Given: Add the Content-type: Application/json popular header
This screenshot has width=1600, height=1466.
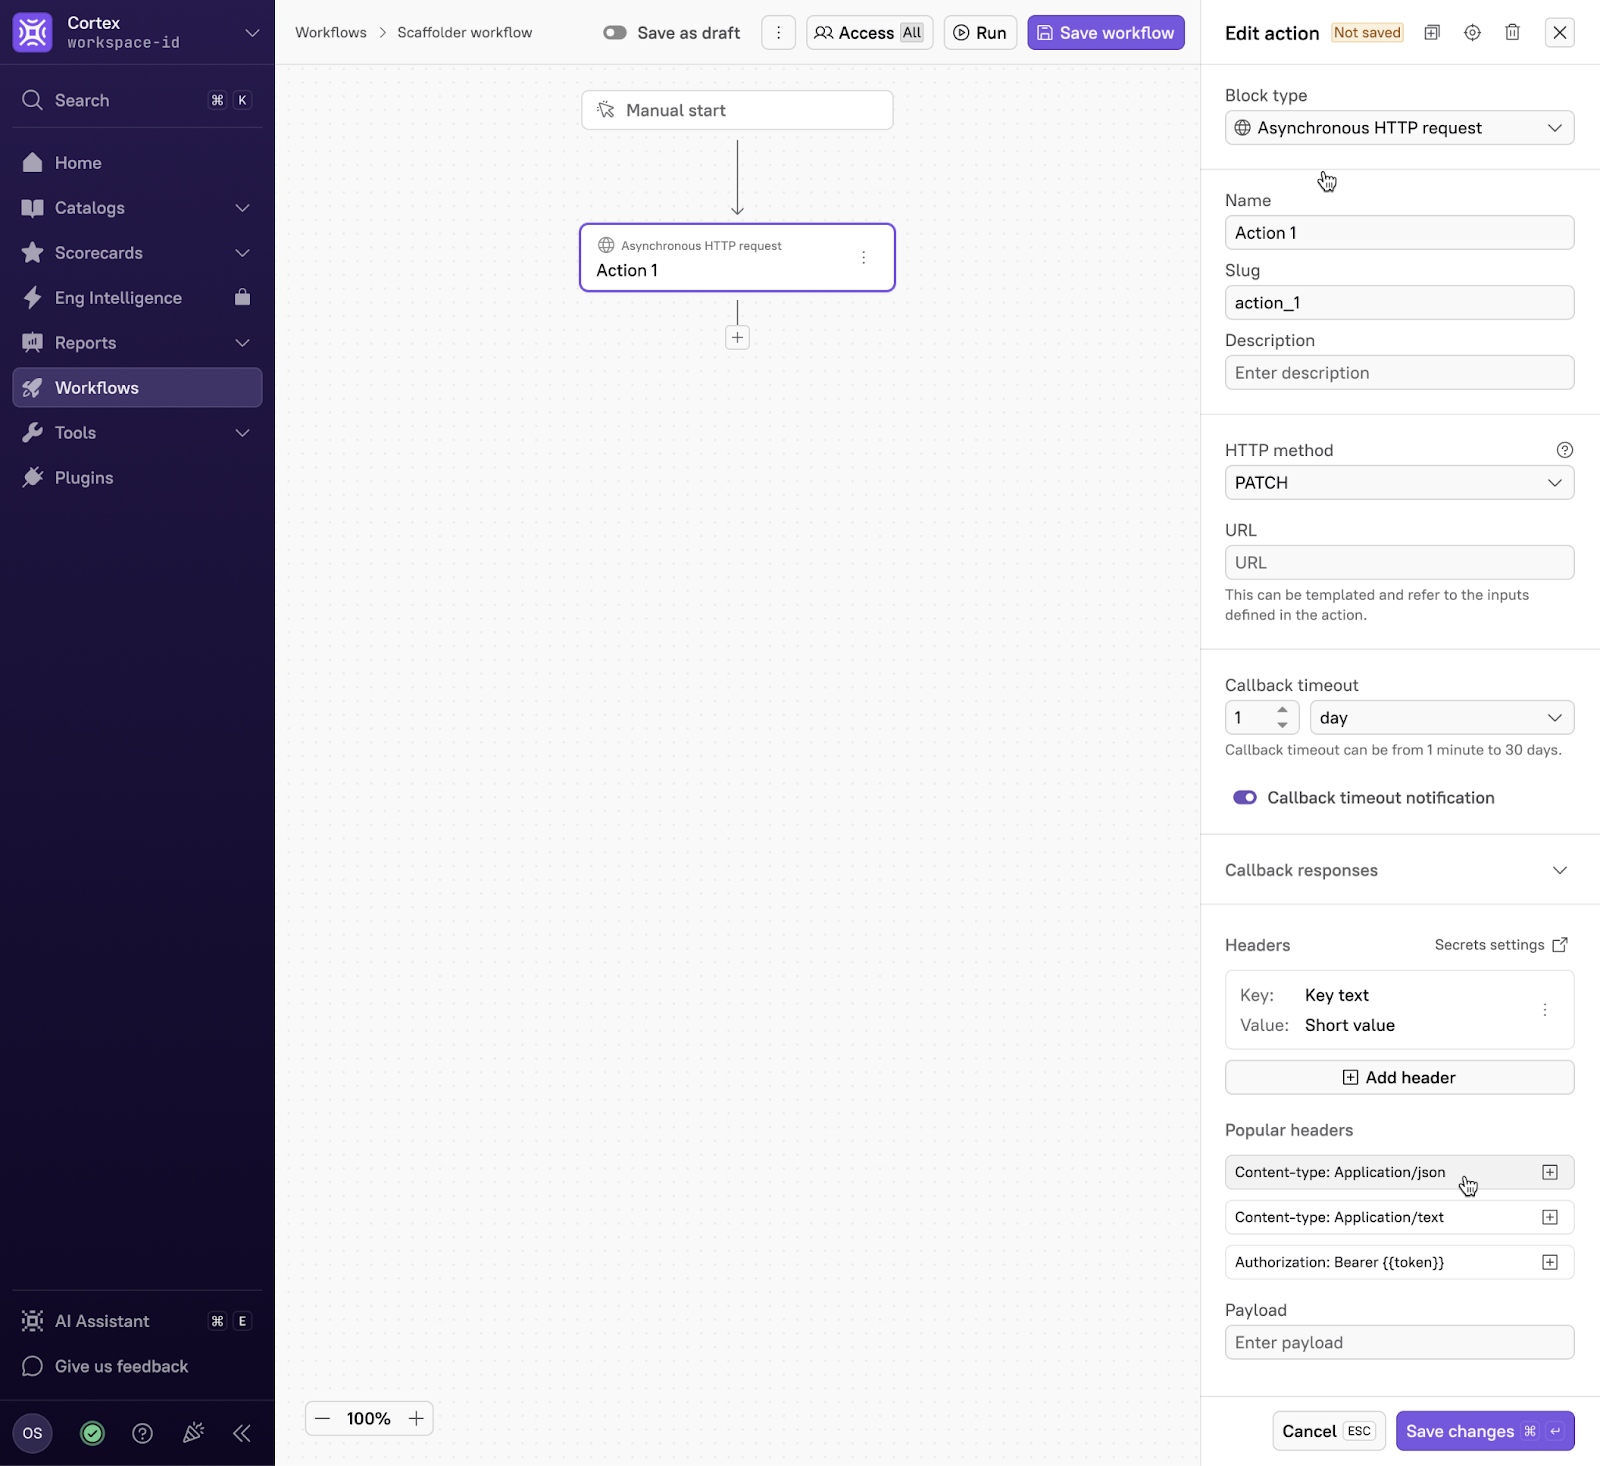Looking at the screenshot, I should [x=1549, y=1172].
